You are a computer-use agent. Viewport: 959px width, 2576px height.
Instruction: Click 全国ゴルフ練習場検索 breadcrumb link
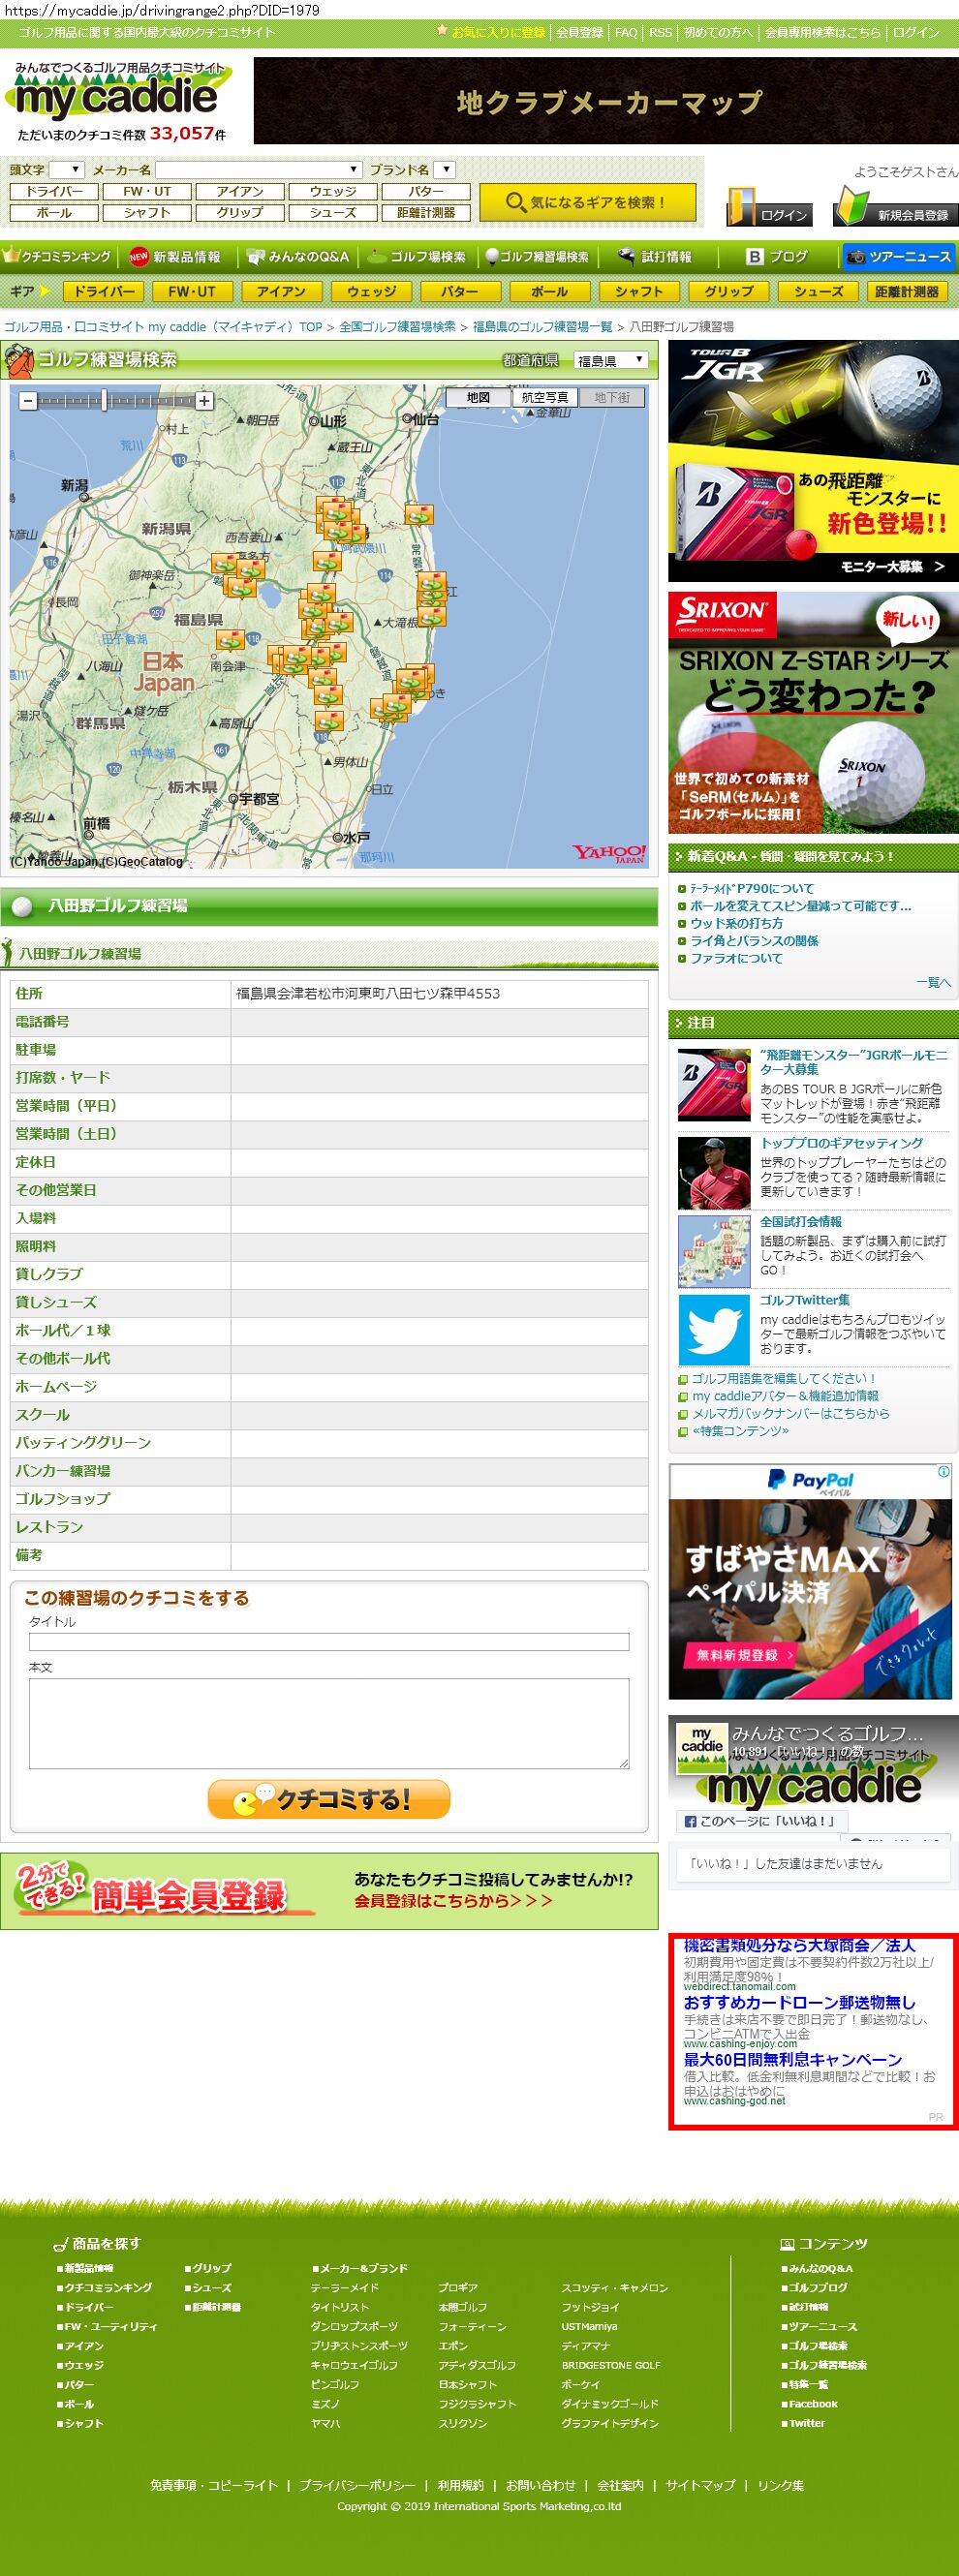[397, 327]
